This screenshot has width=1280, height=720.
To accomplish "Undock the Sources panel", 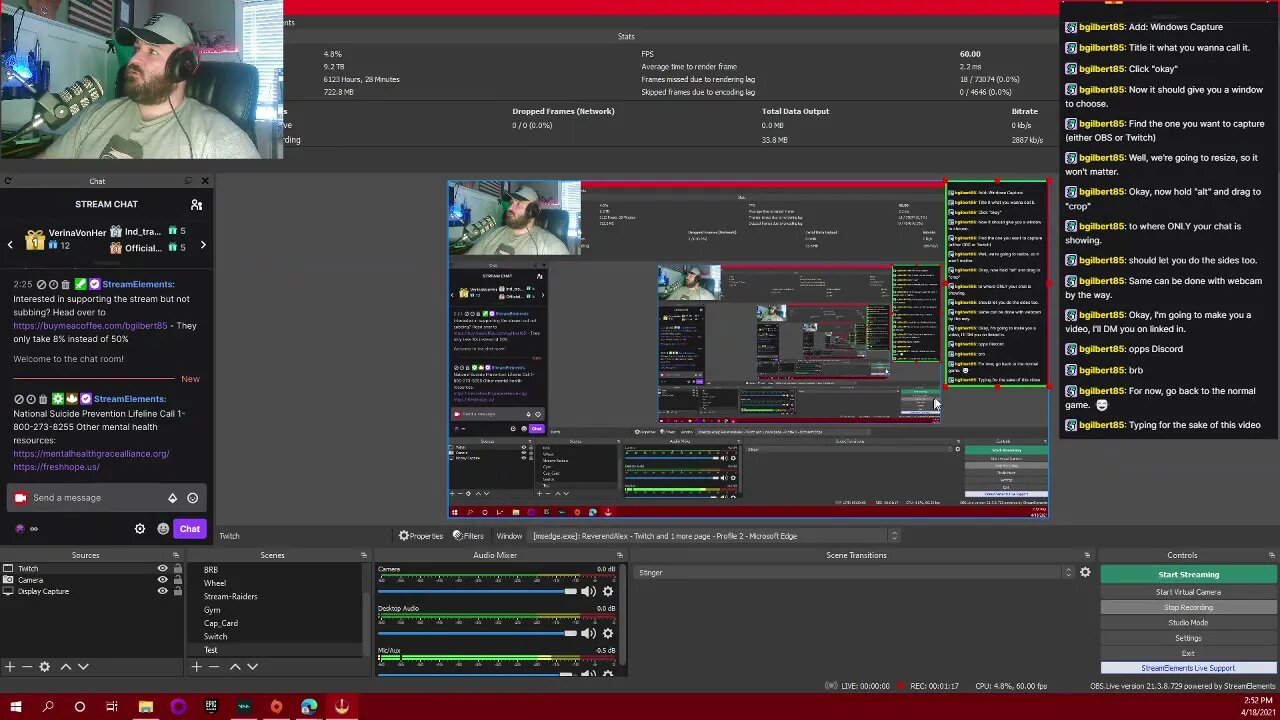I will click(x=175, y=555).
